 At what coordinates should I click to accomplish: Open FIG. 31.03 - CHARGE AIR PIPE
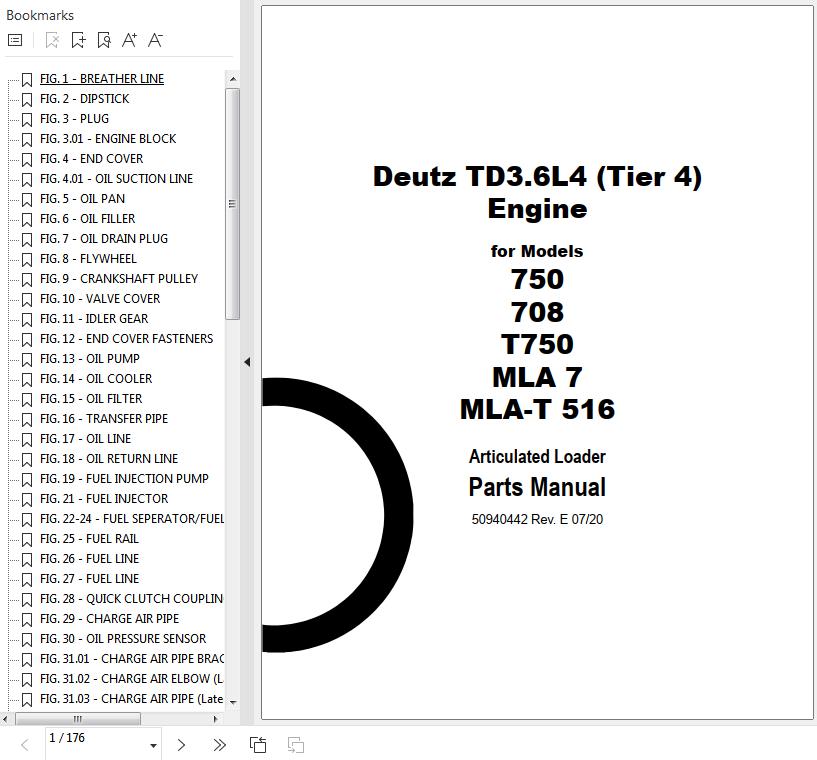[131, 699]
